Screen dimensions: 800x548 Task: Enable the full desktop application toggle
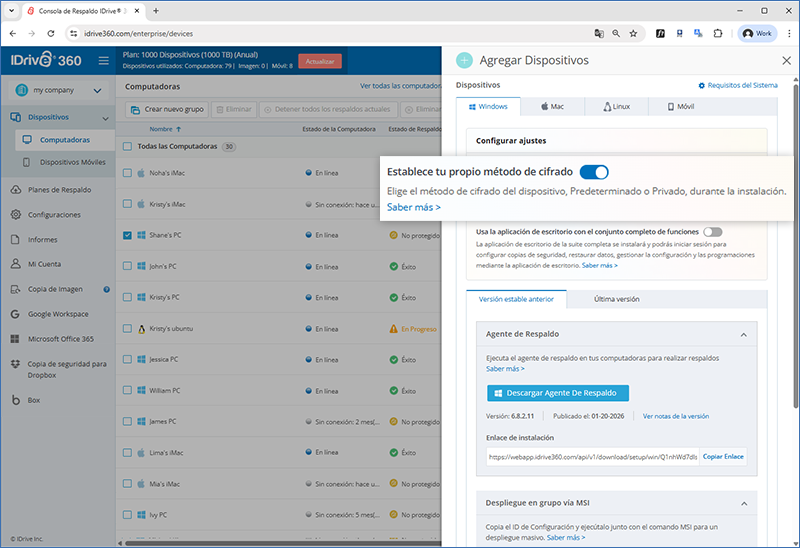click(x=712, y=232)
